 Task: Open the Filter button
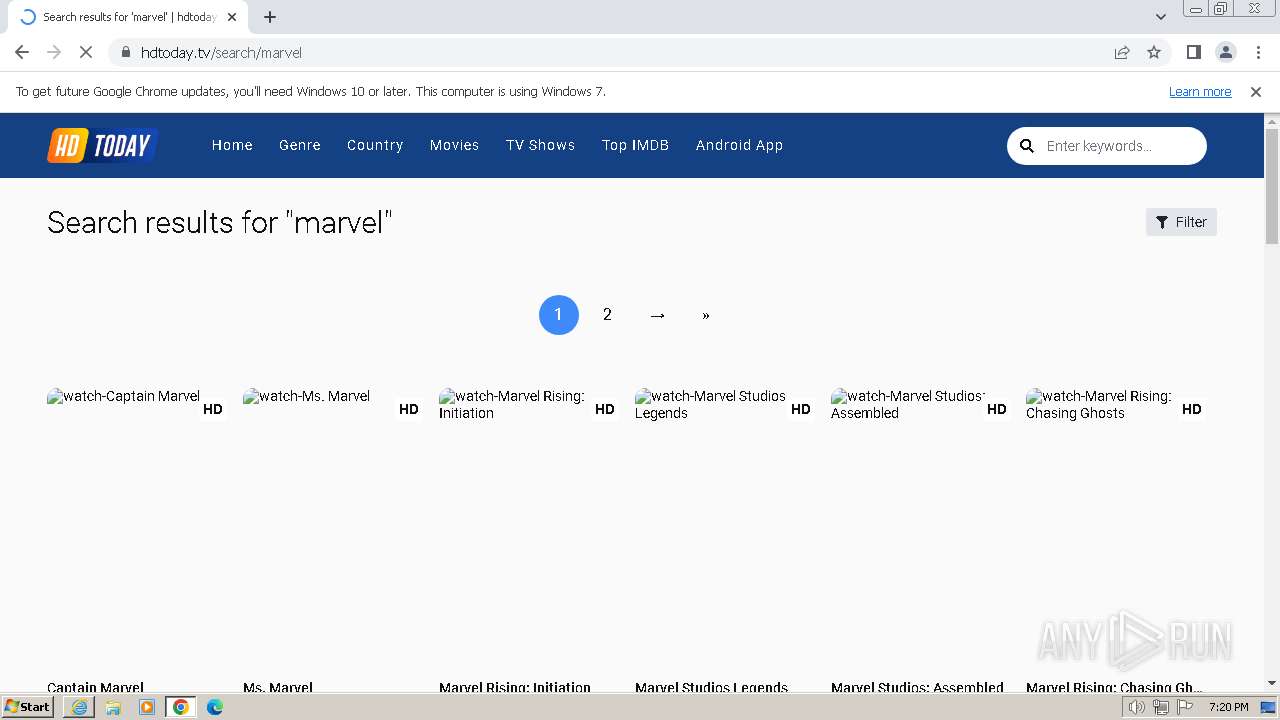point(1181,222)
